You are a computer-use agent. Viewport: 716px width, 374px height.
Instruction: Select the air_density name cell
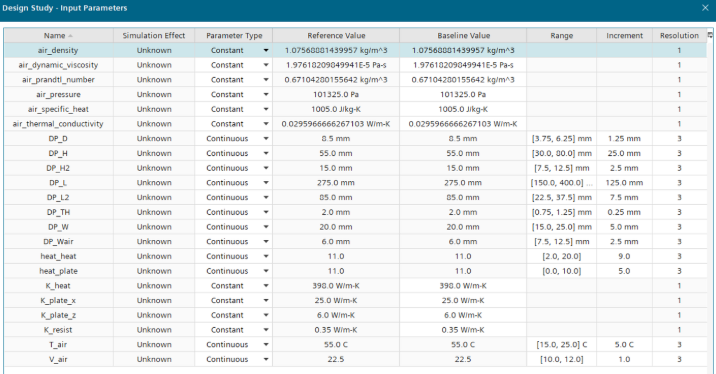(58, 50)
